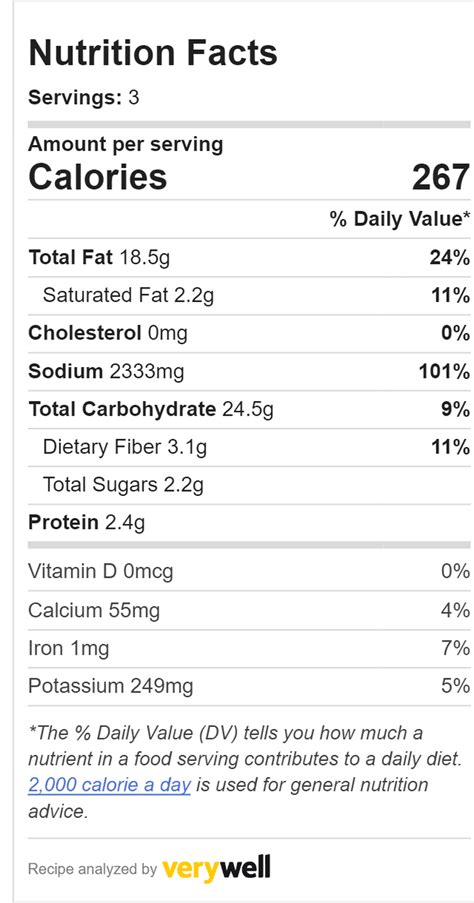Click the 101% sodium daily value
This screenshot has width=474, height=903.
tap(444, 371)
